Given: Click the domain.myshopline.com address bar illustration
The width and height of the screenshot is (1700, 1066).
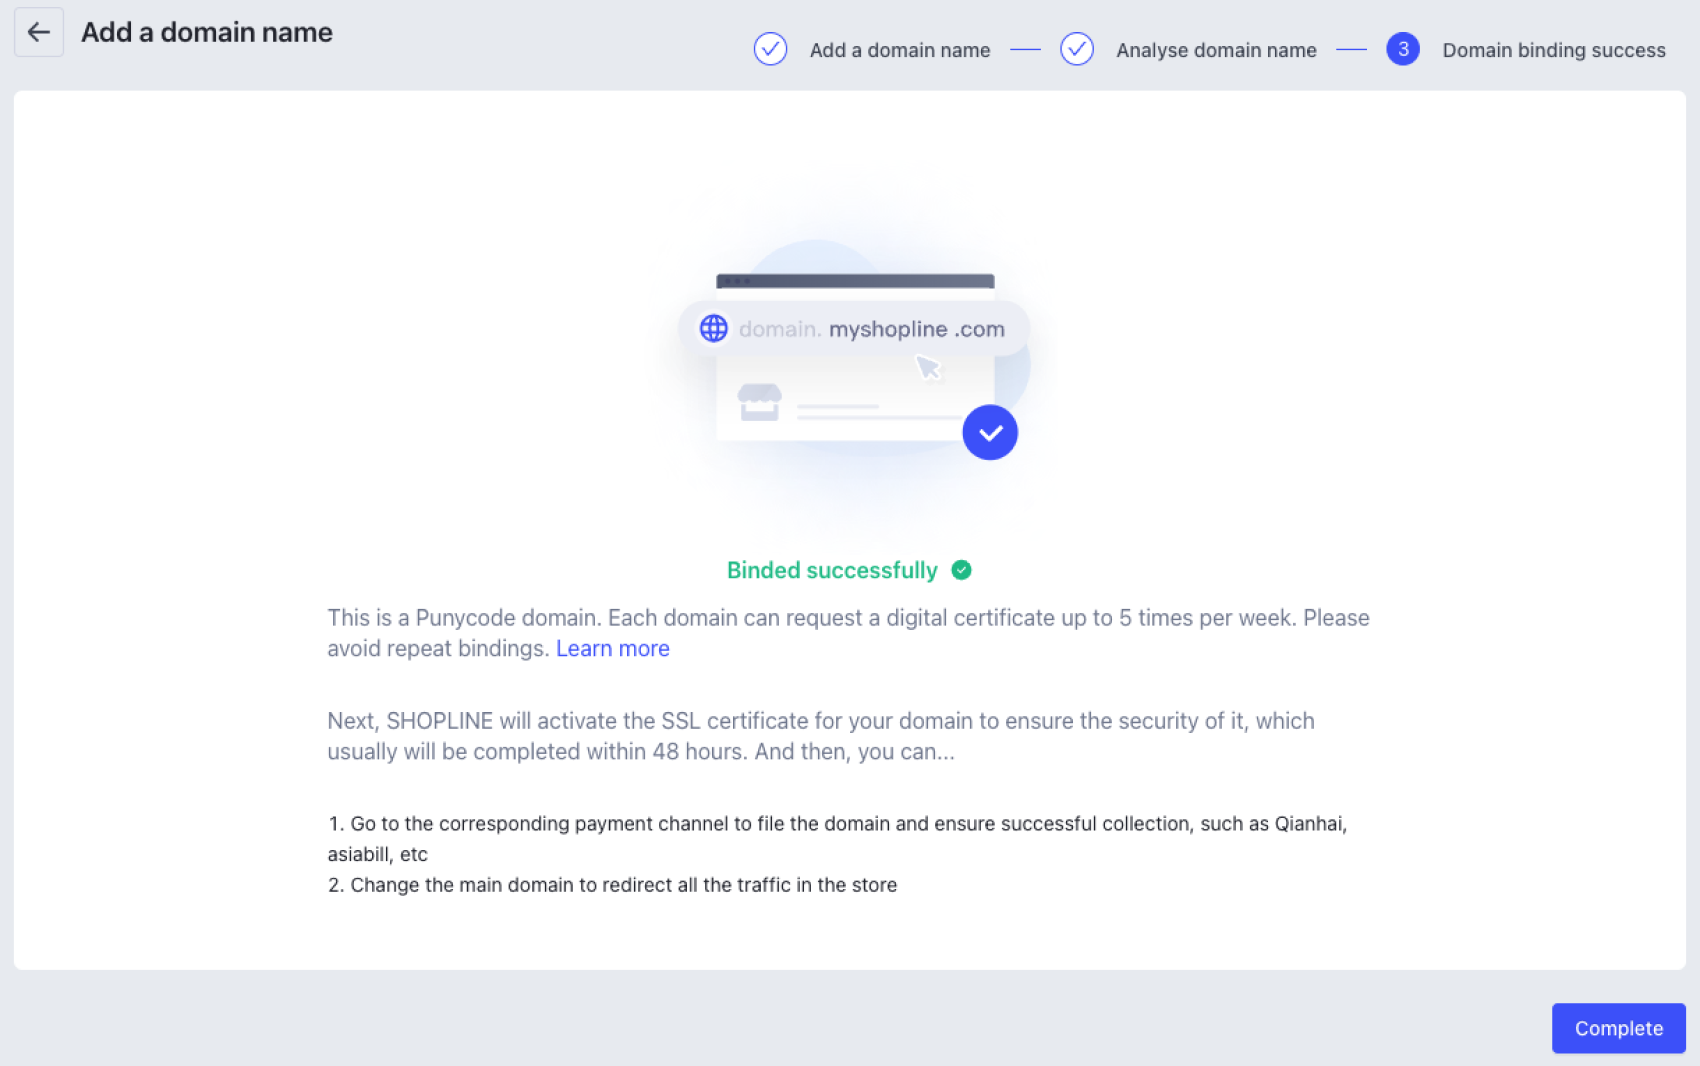Looking at the screenshot, I should [x=854, y=328].
